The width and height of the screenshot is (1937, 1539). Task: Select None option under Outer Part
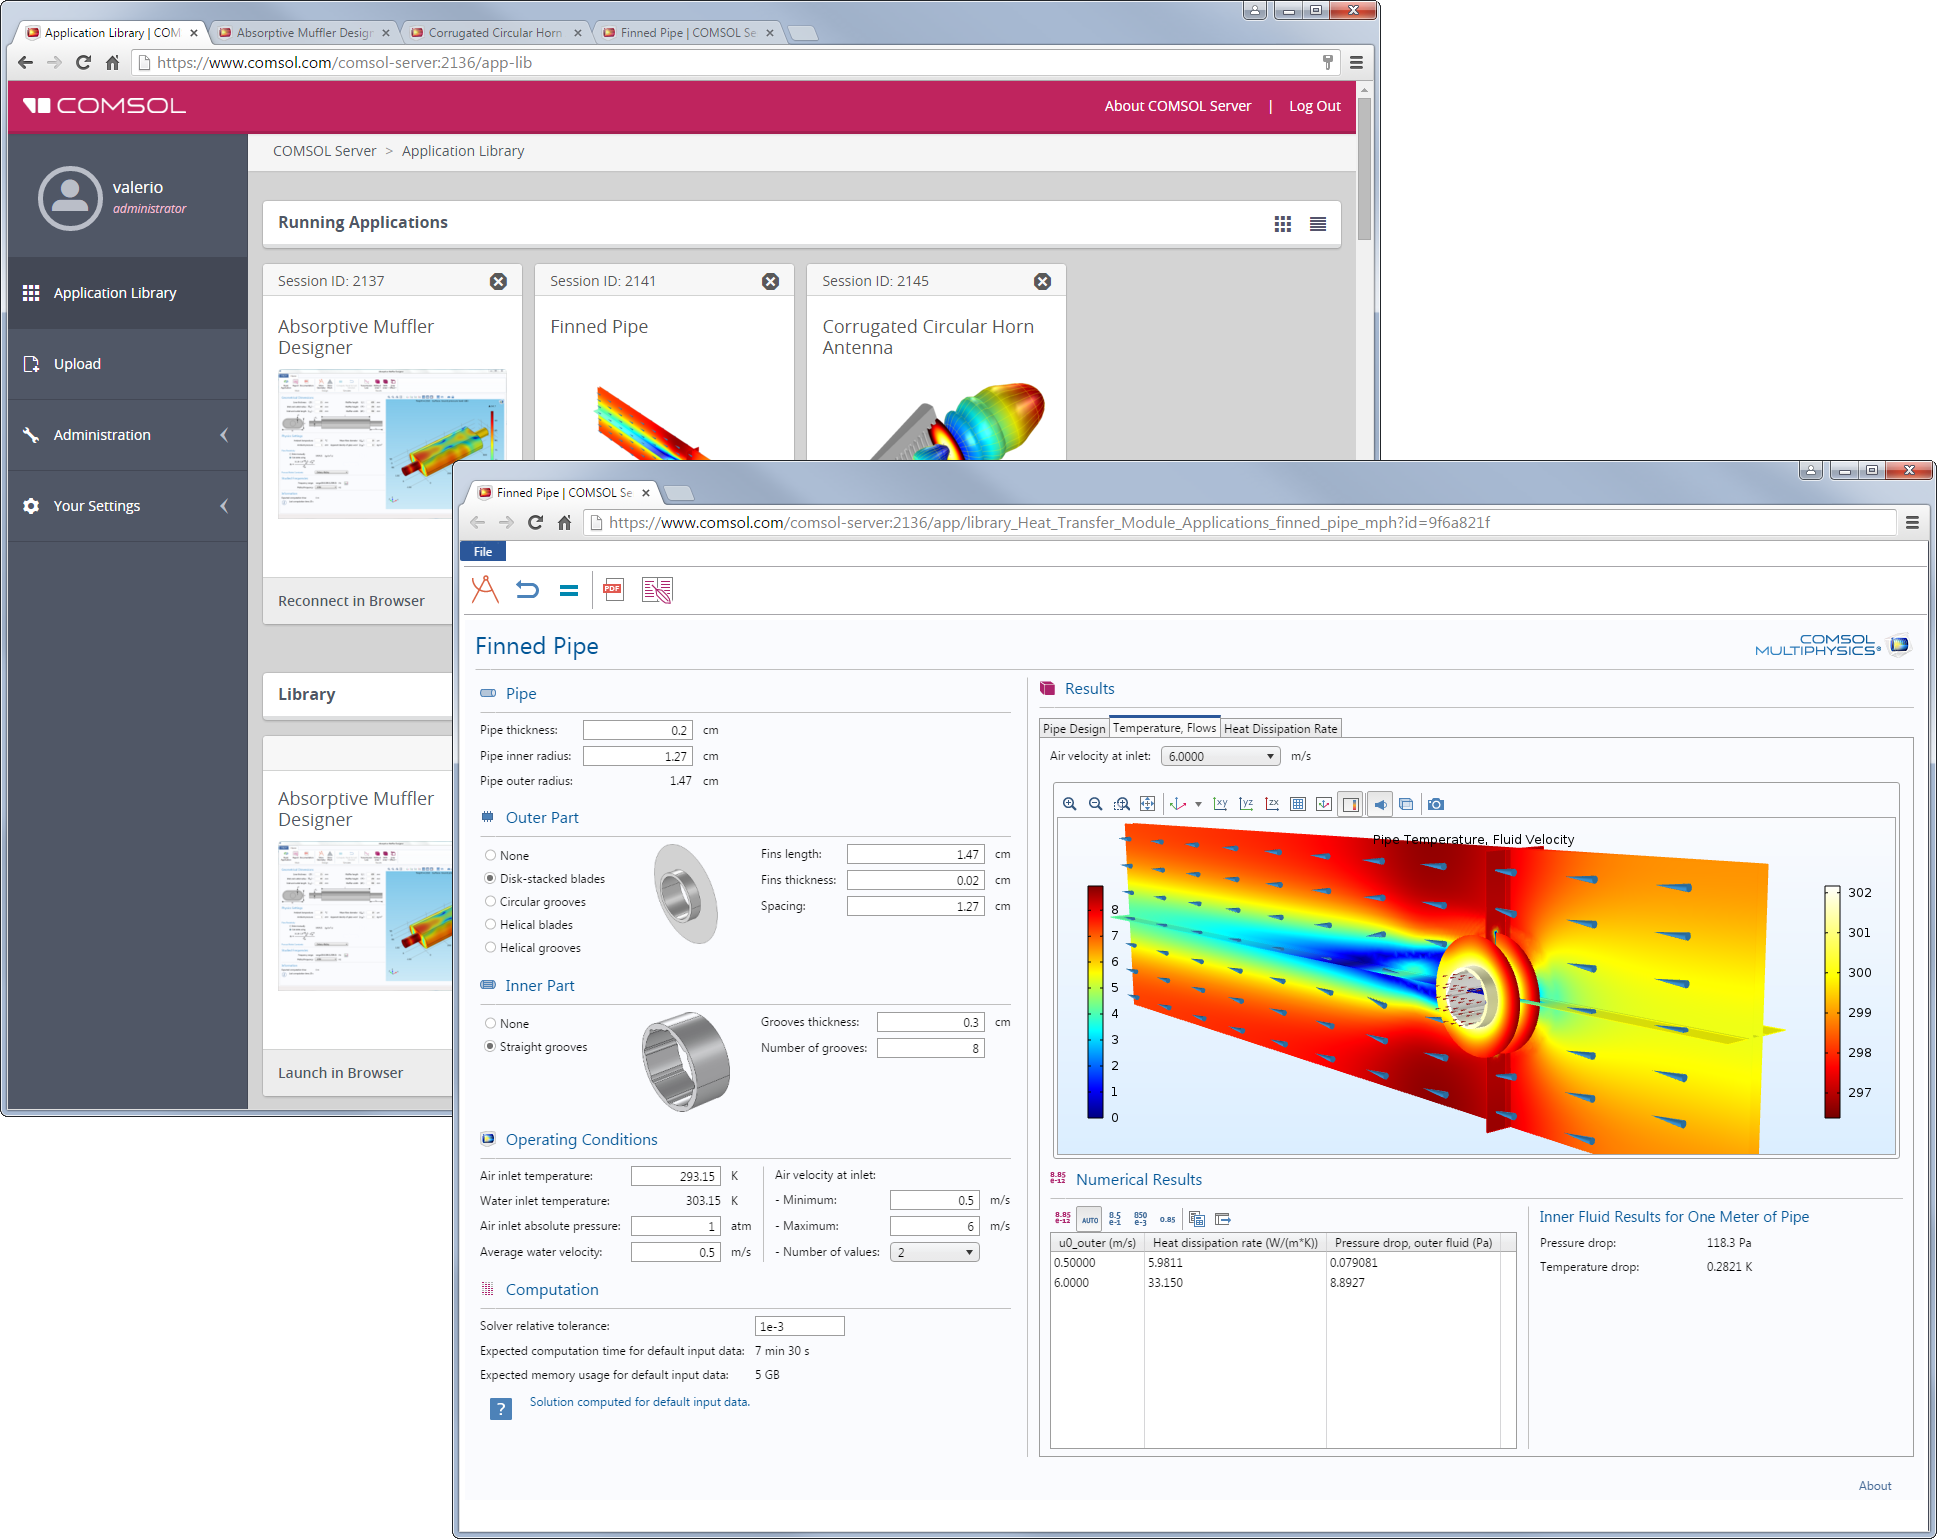490,855
